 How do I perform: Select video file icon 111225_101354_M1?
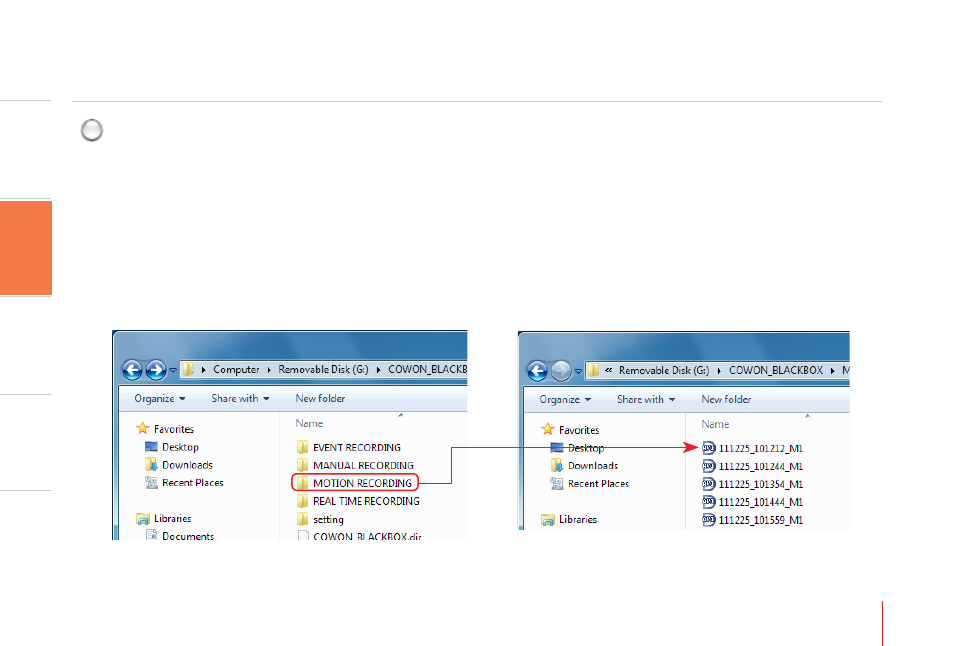(708, 484)
